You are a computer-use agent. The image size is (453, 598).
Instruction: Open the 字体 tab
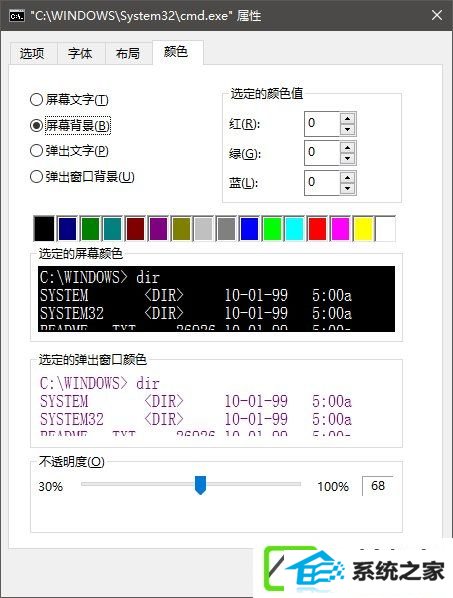[x=80, y=53]
